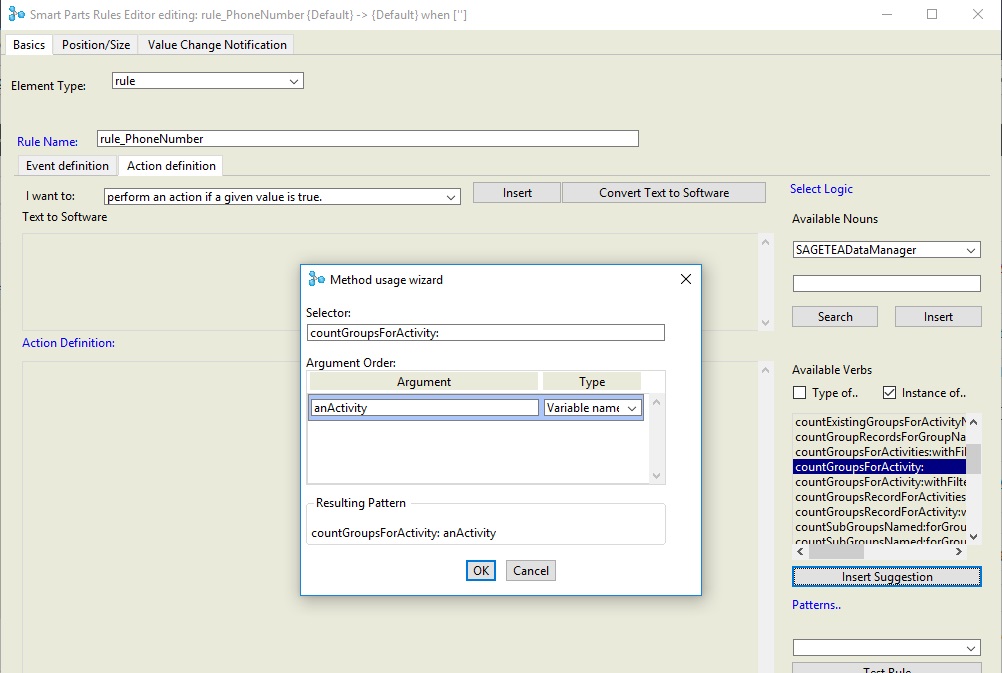Image resolution: width=1002 pixels, height=673 pixels.
Task: Select the Action definition tab
Action: (171, 166)
